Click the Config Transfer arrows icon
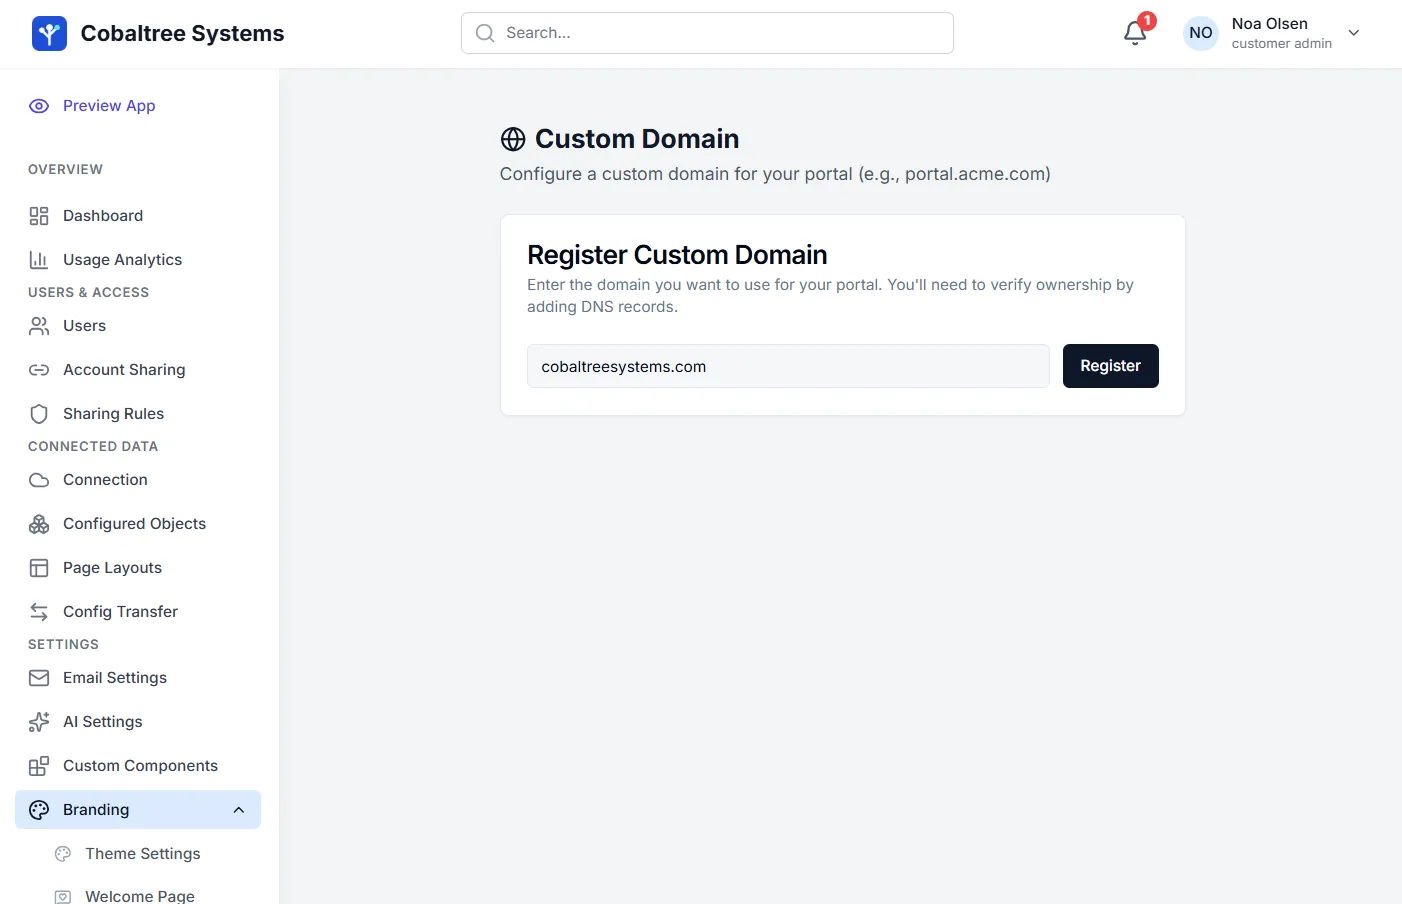This screenshot has width=1402, height=904. tap(39, 612)
